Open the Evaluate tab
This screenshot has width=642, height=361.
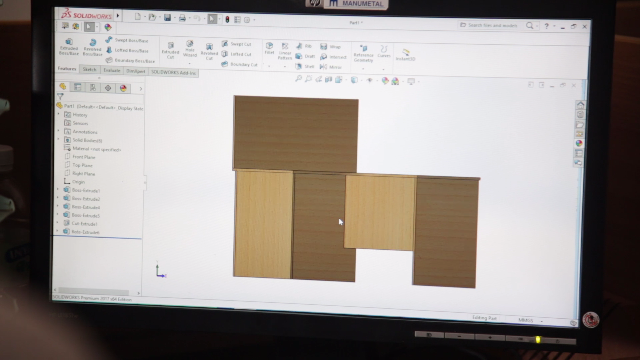tap(112, 70)
